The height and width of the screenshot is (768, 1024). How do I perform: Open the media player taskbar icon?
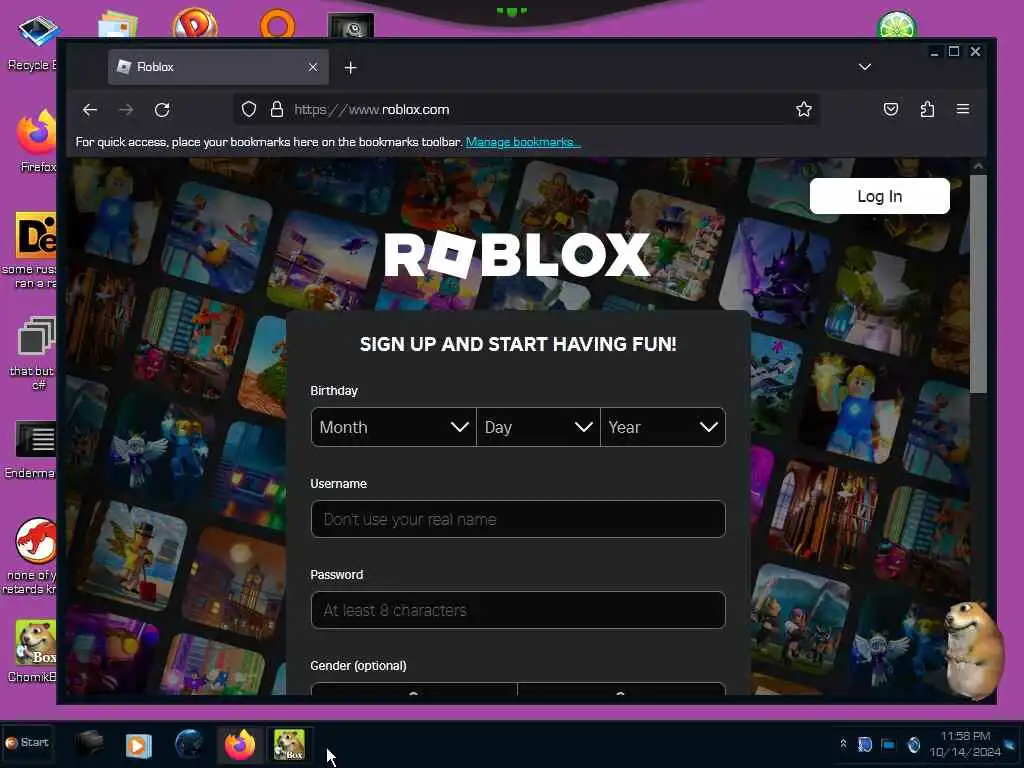(138, 744)
